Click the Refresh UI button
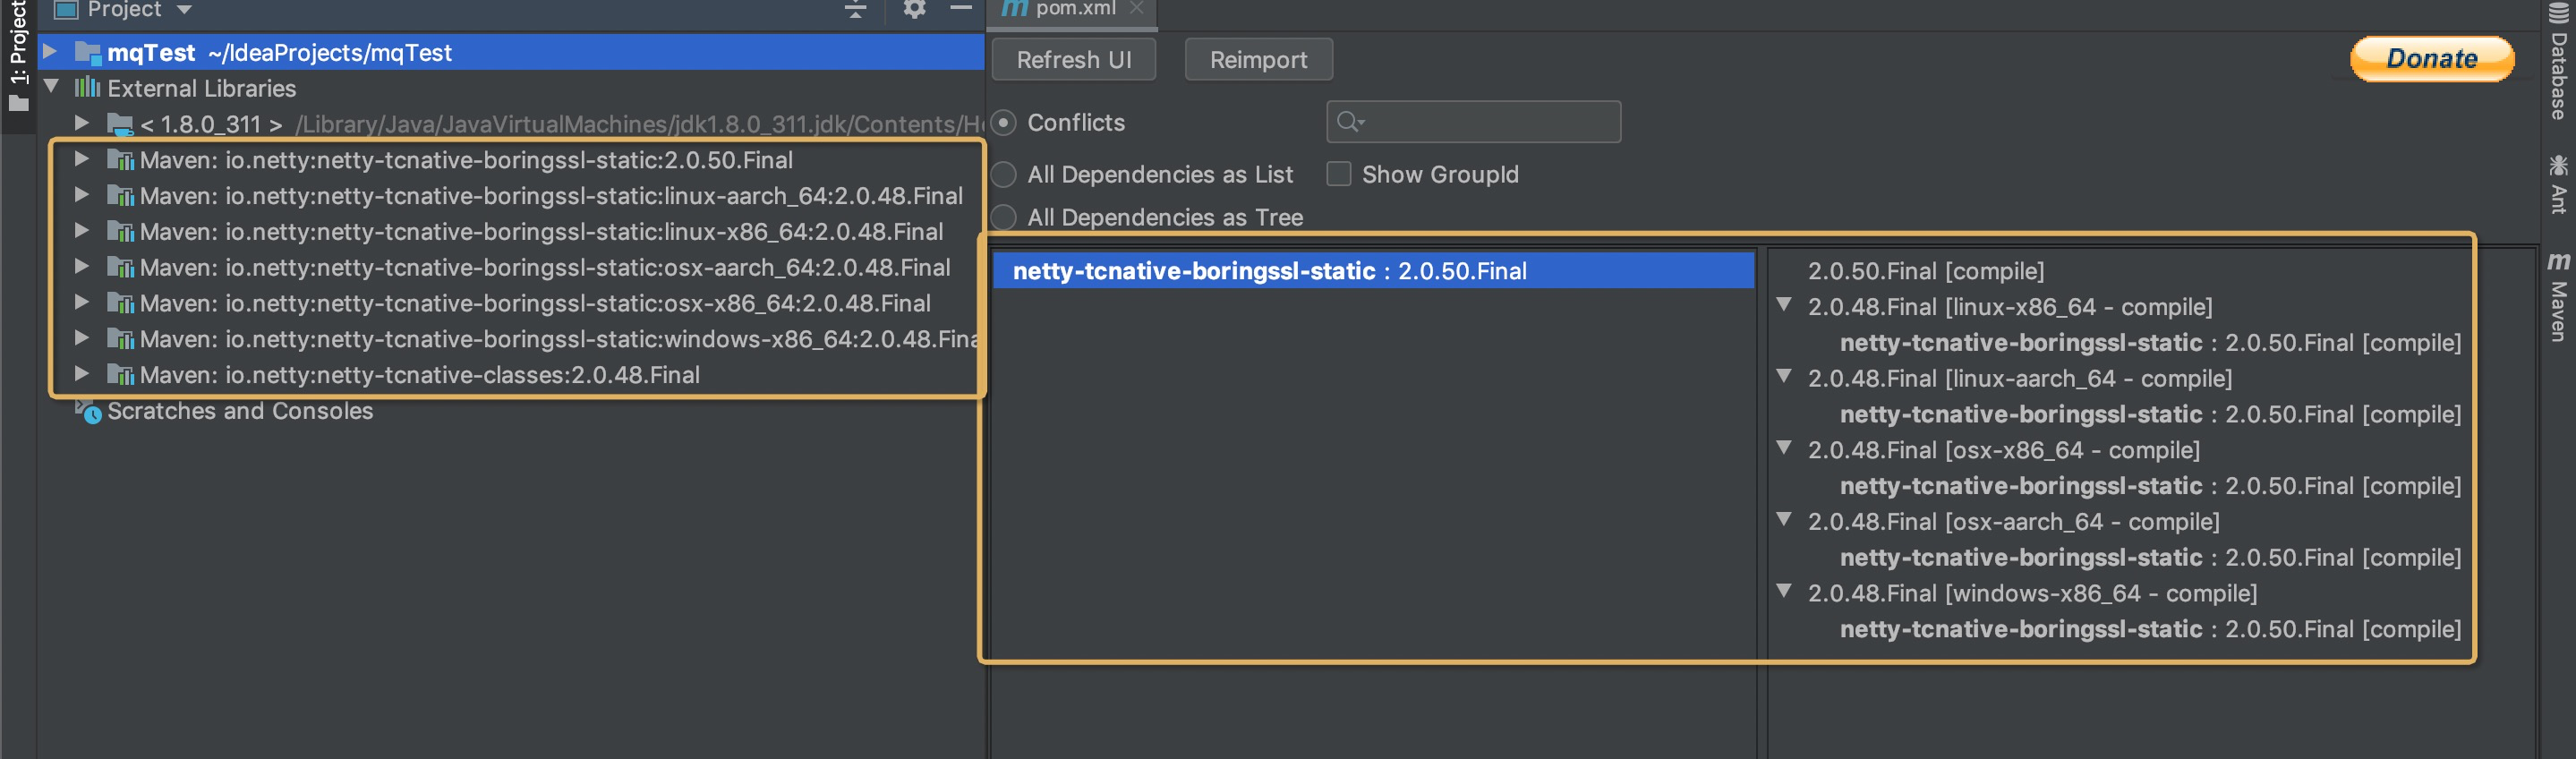Viewport: 2576px width, 759px height. pyautogui.click(x=1074, y=59)
